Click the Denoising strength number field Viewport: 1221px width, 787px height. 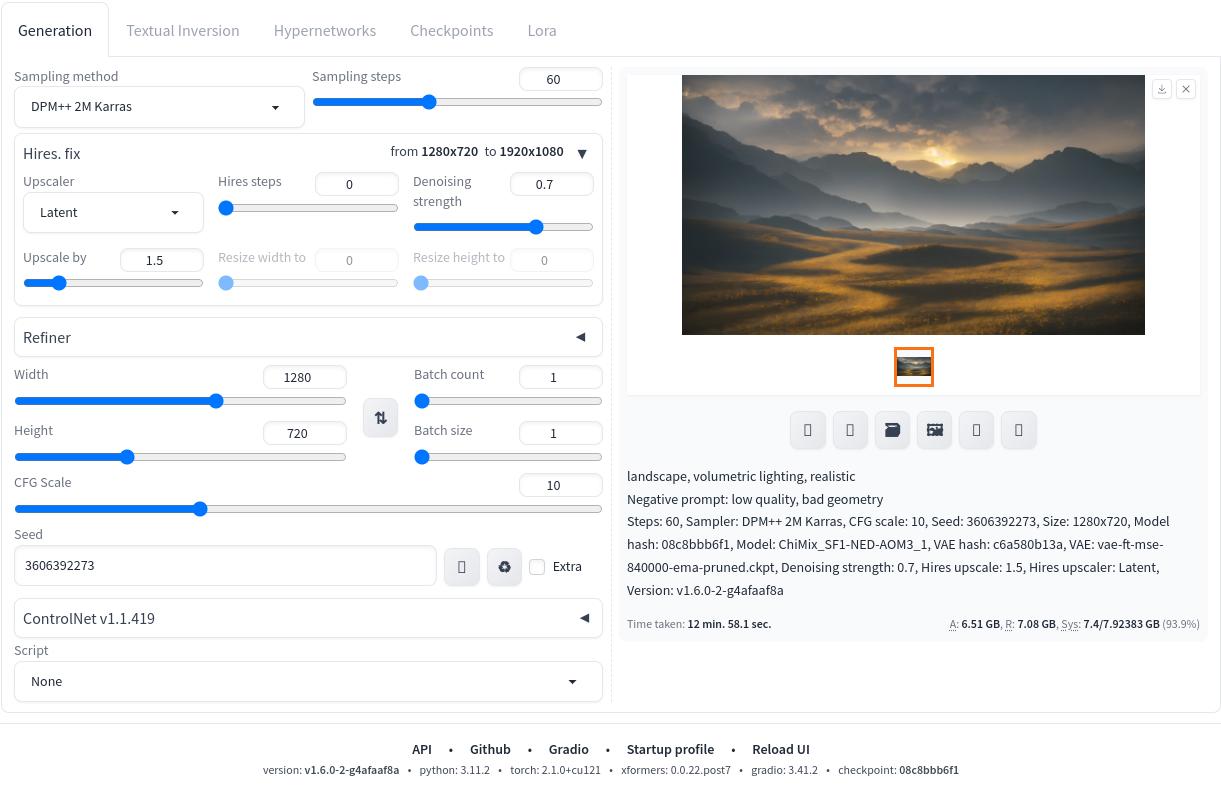coord(551,184)
